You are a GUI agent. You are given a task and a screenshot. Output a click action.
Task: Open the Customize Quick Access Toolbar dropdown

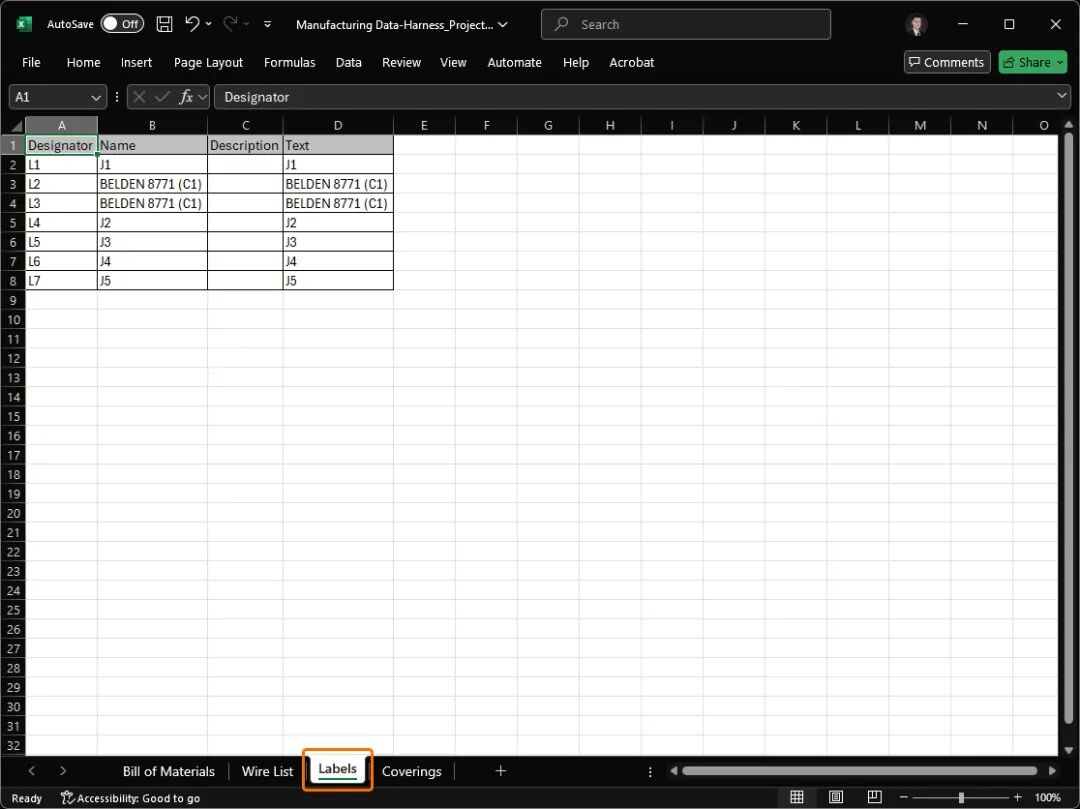pos(267,24)
